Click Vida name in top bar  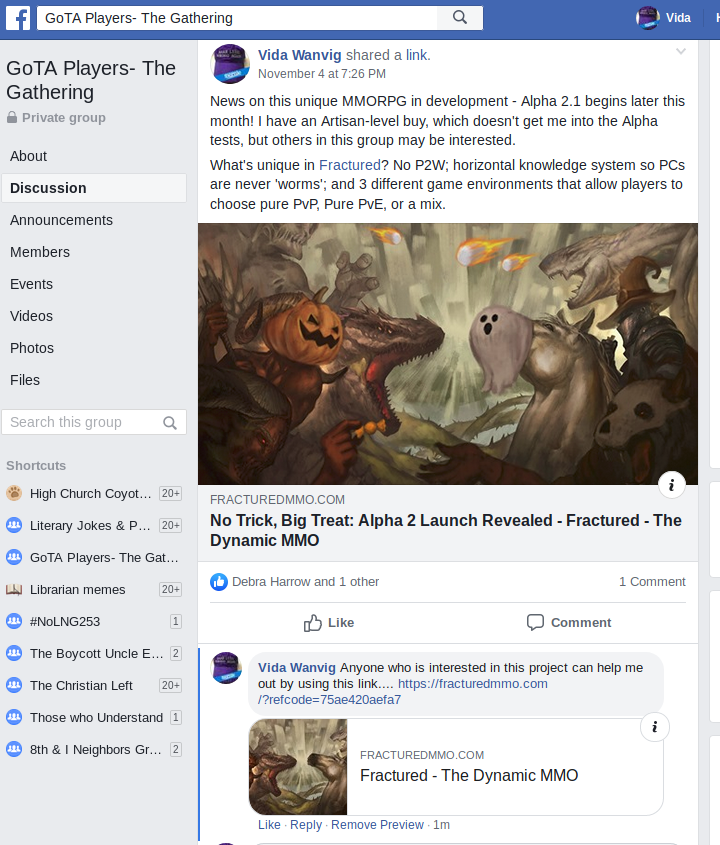tap(678, 18)
